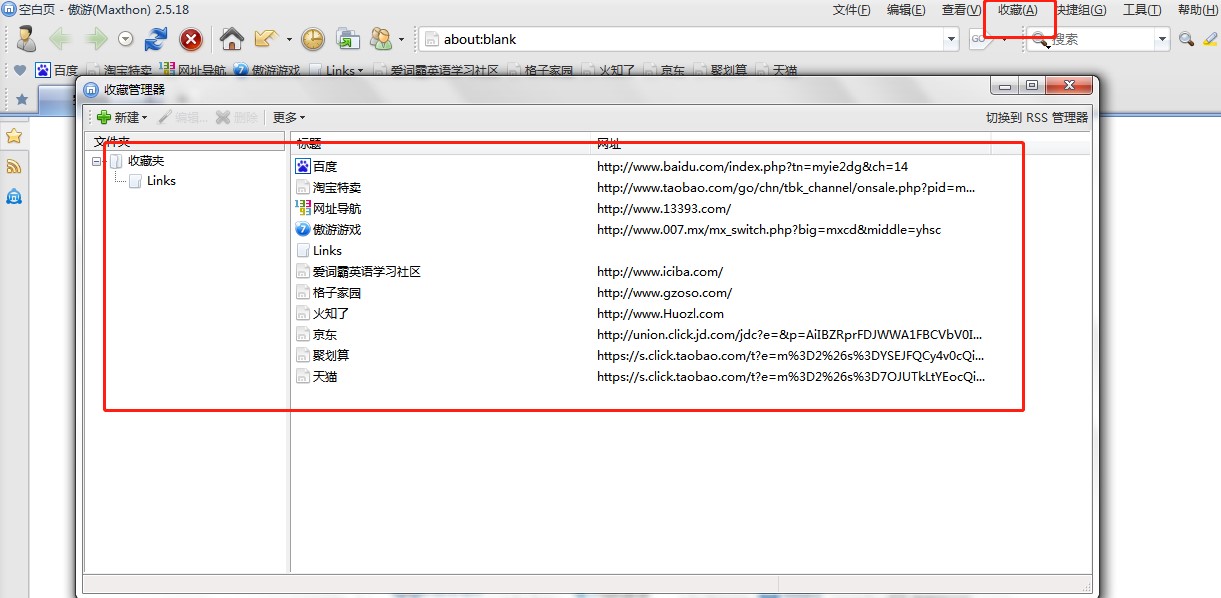Select the Links folder row in the list

pyautogui.click(x=690, y=250)
